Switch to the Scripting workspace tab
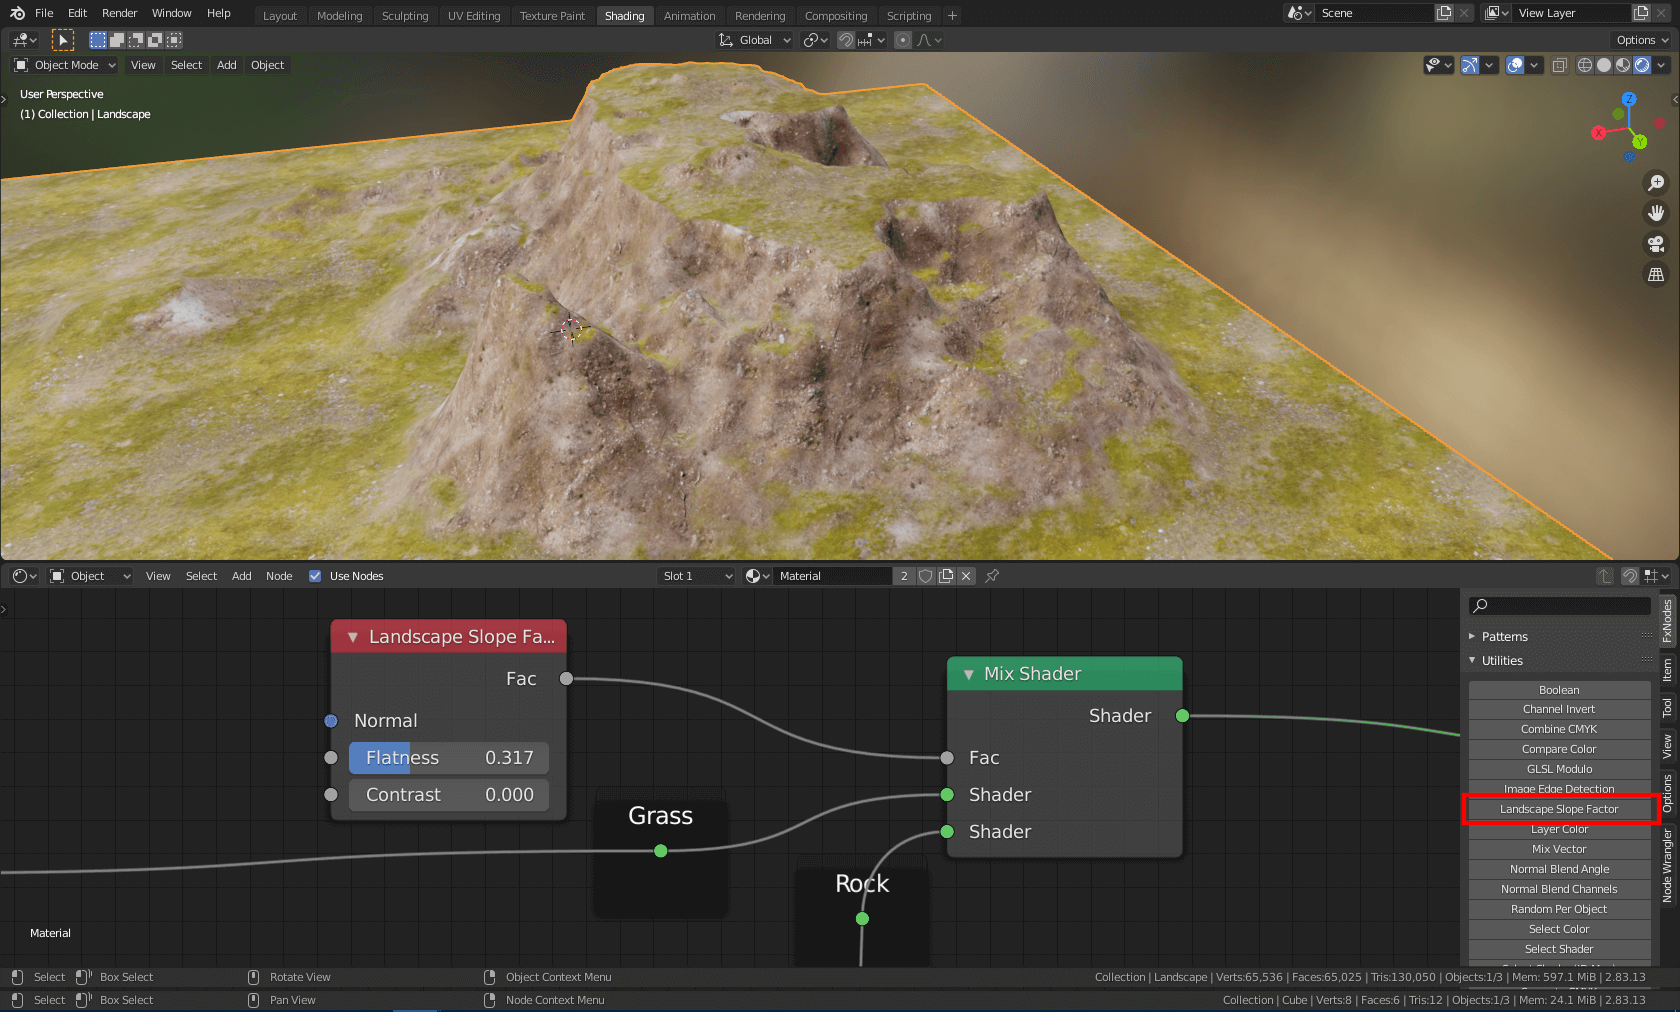The width and height of the screenshot is (1680, 1012). [x=908, y=15]
